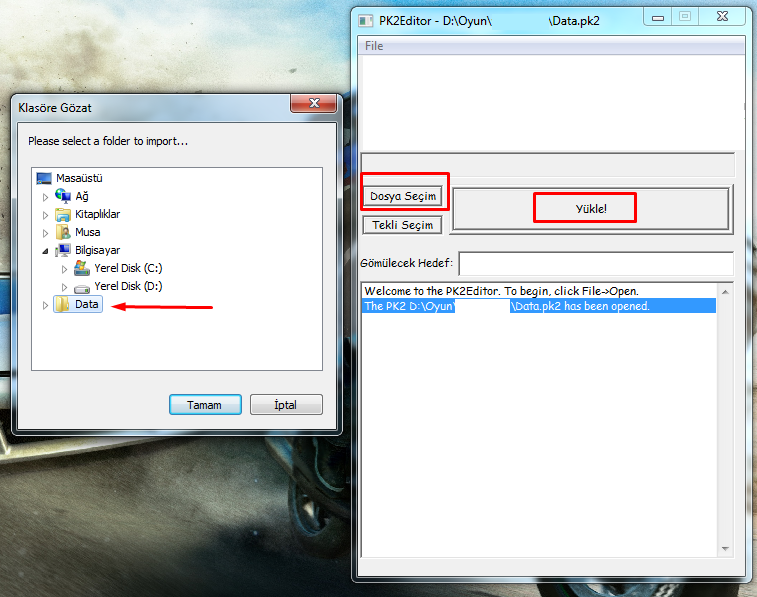The width and height of the screenshot is (757, 597).
Task: Cancel the dialog with İptal
Action: (286, 405)
